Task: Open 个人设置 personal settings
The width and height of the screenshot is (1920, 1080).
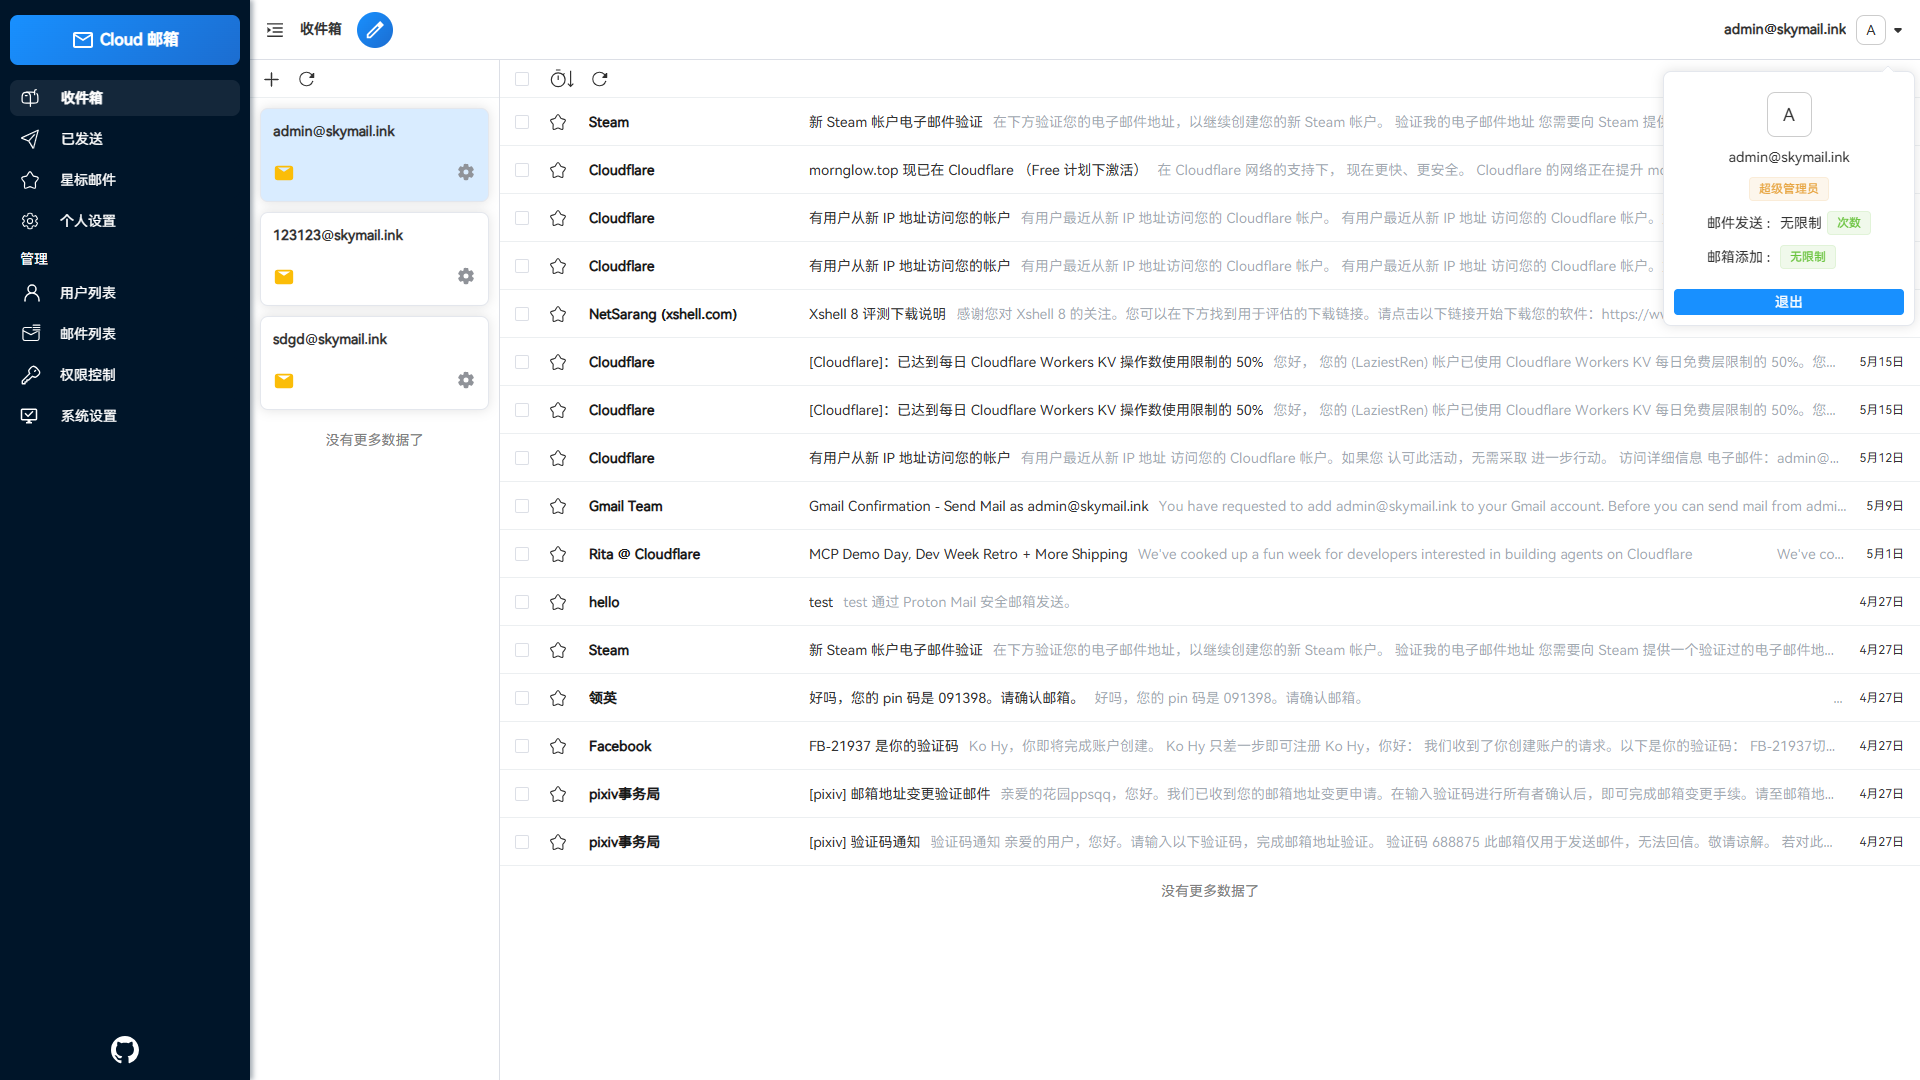Action: (x=125, y=221)
